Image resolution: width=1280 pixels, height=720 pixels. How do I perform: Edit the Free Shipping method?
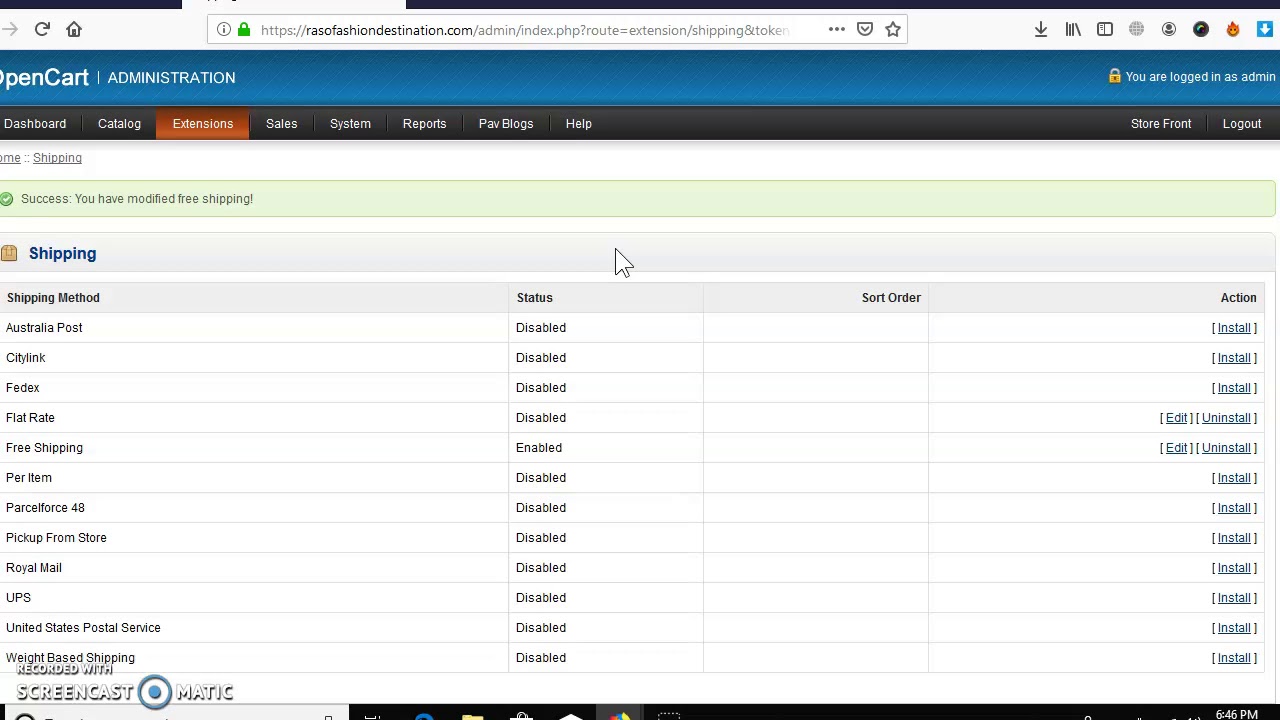click(x=1176, y=448)
